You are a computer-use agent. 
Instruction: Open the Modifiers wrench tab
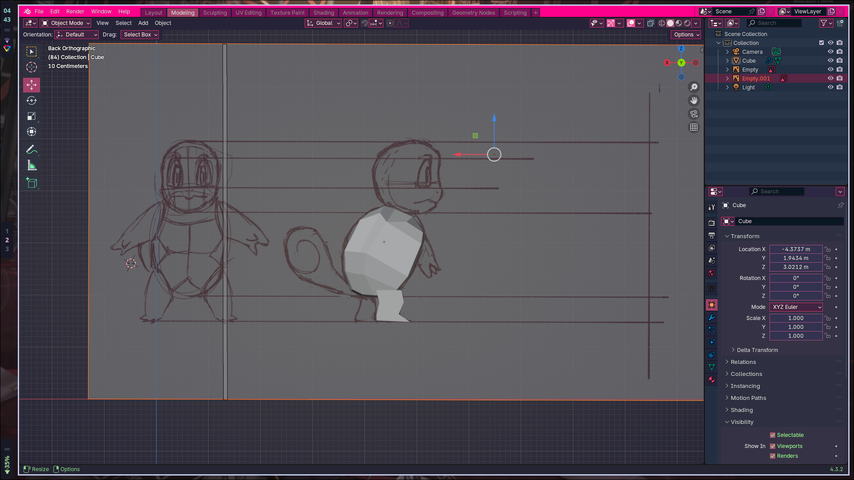click(711, 318)
